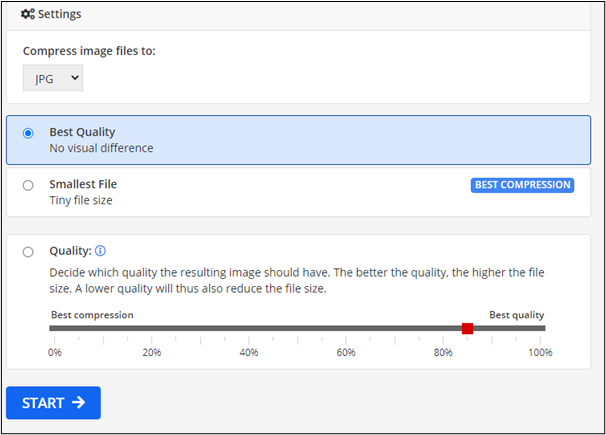Choose the Smallest File radio option
Viewport: 606px width, 435px height.
coord(28,185)
